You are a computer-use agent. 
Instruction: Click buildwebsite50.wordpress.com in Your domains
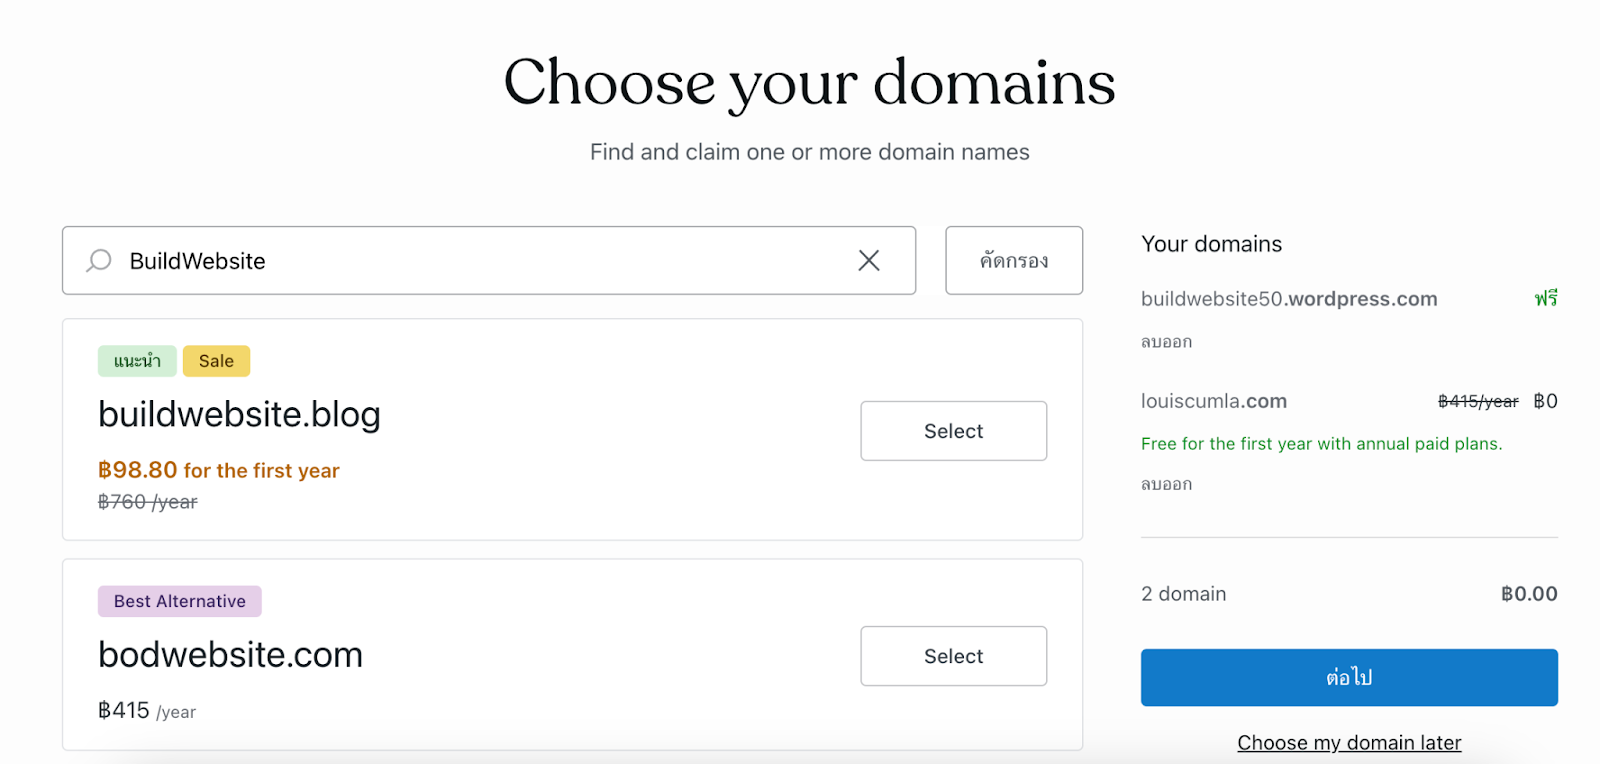pos(1289,299)
